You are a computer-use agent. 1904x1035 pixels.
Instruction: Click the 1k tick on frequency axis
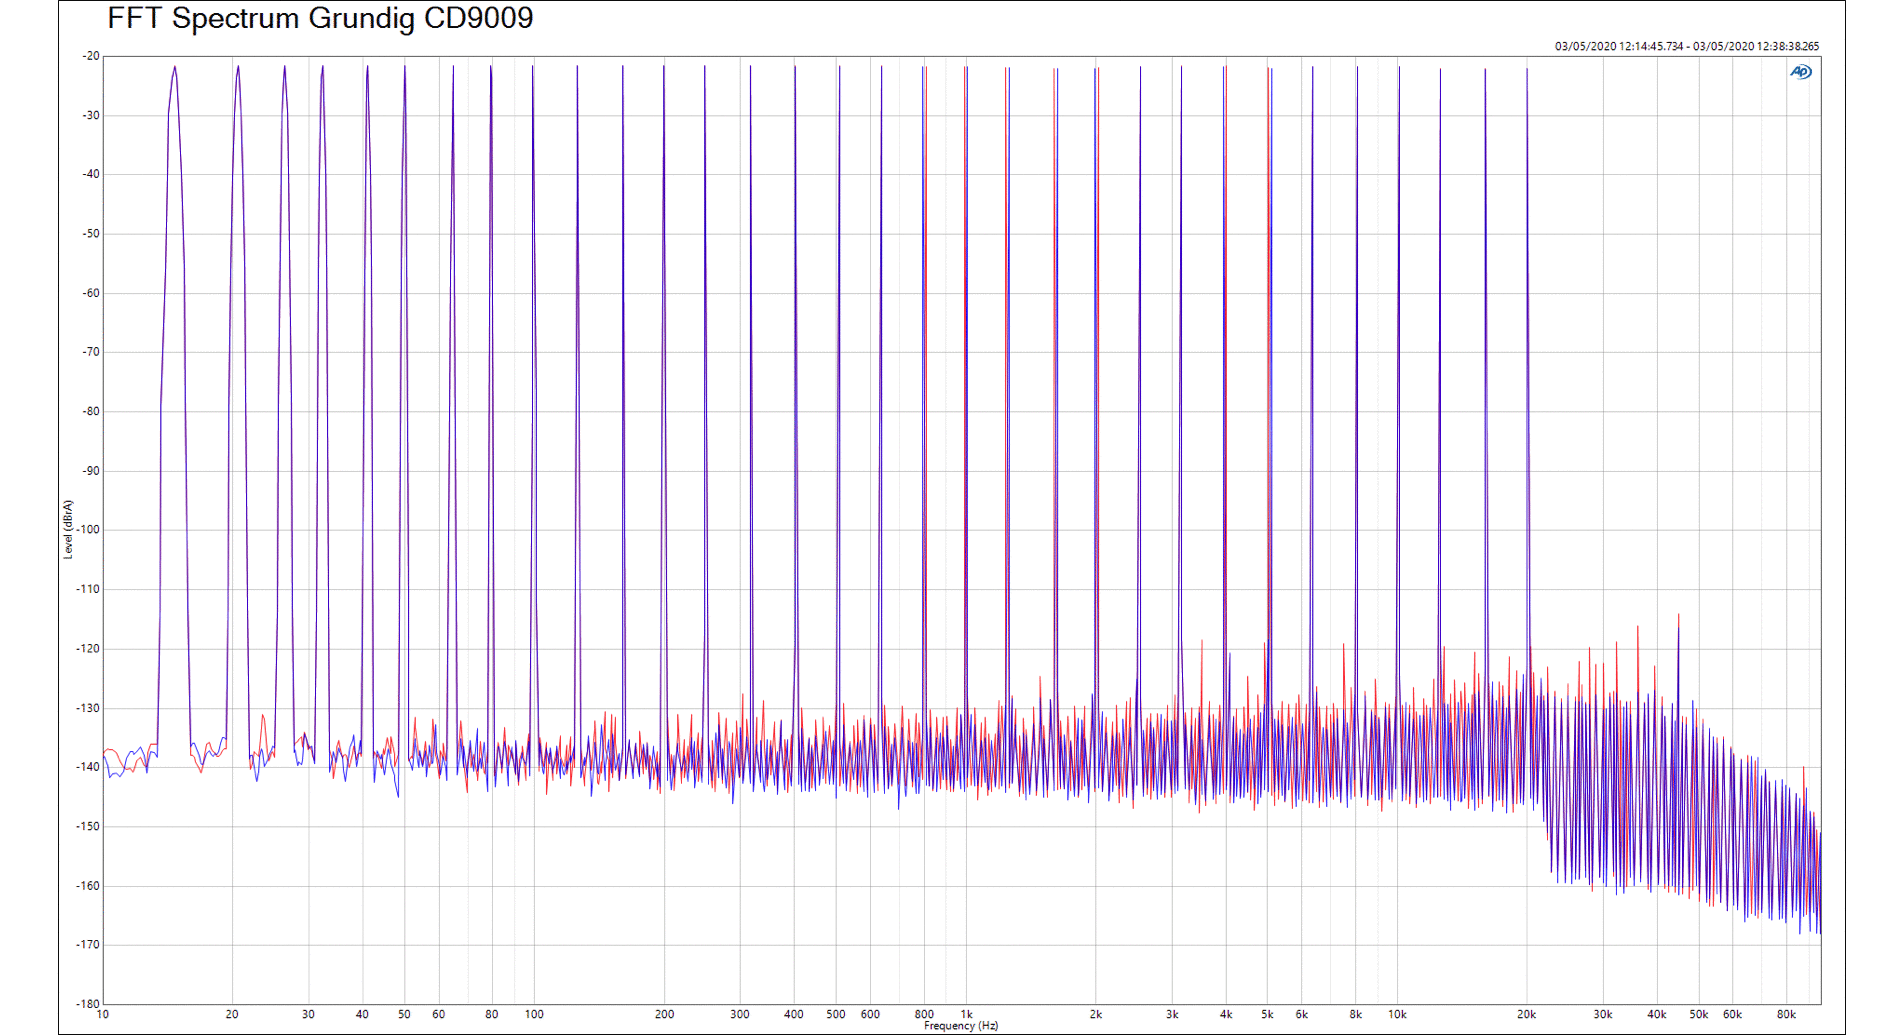tap(966, 1014)
